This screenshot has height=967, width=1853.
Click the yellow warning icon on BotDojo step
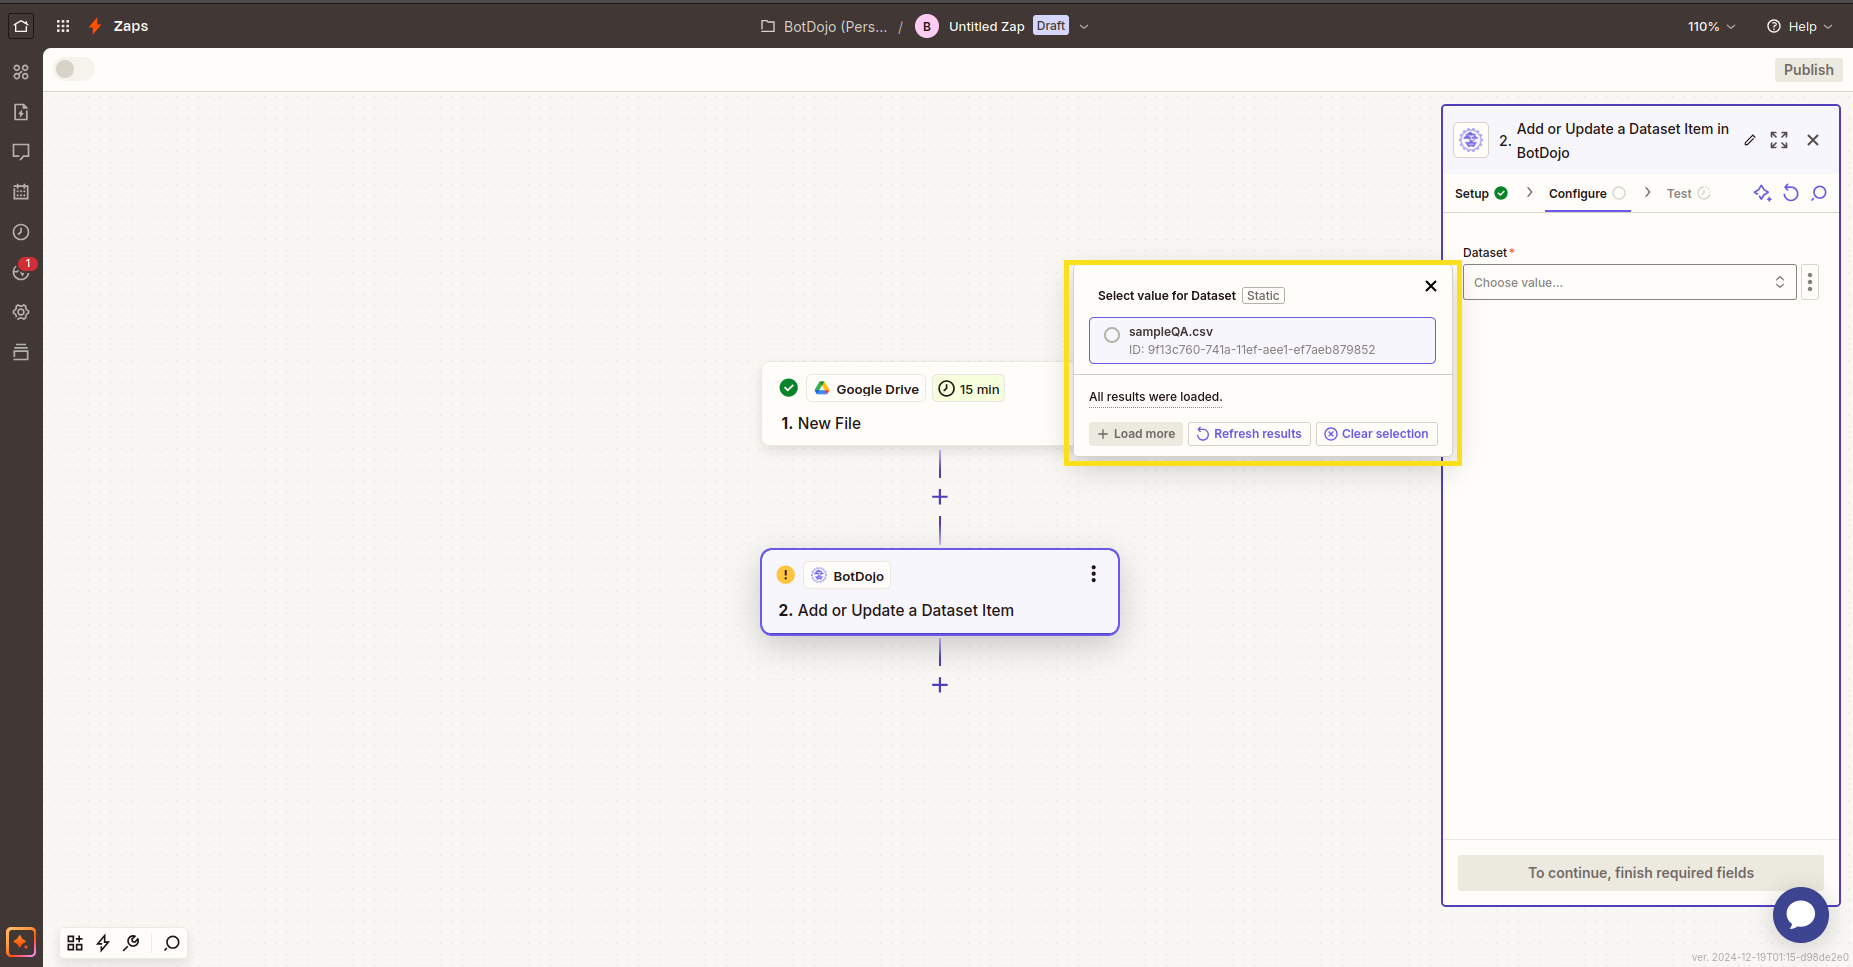click(786, 575)
